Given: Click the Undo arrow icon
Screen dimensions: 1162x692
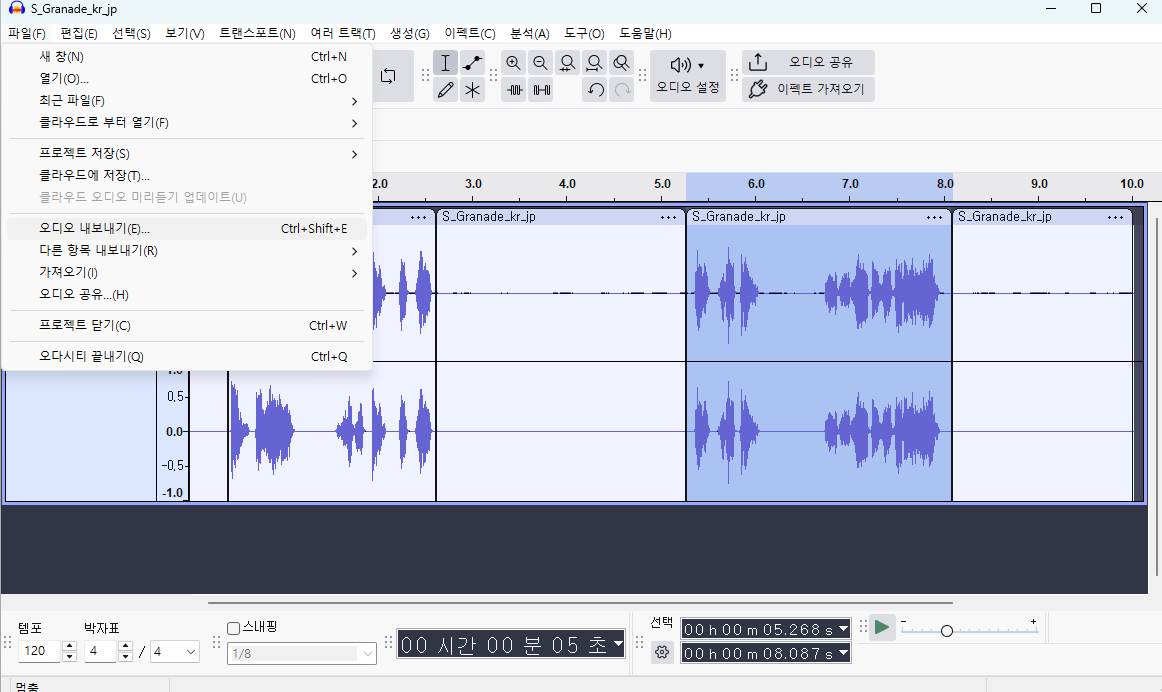Looking at the screenshot, I should [x=595, y=90].
